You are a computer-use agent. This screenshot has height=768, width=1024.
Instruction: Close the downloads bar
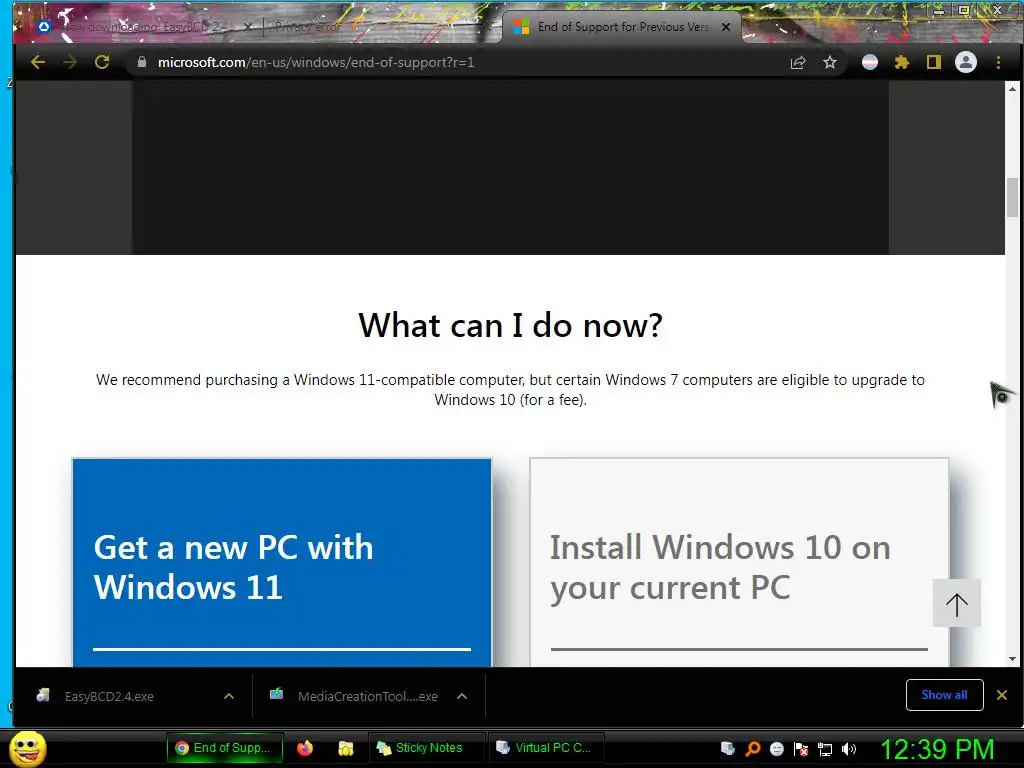coord(1002,695)
